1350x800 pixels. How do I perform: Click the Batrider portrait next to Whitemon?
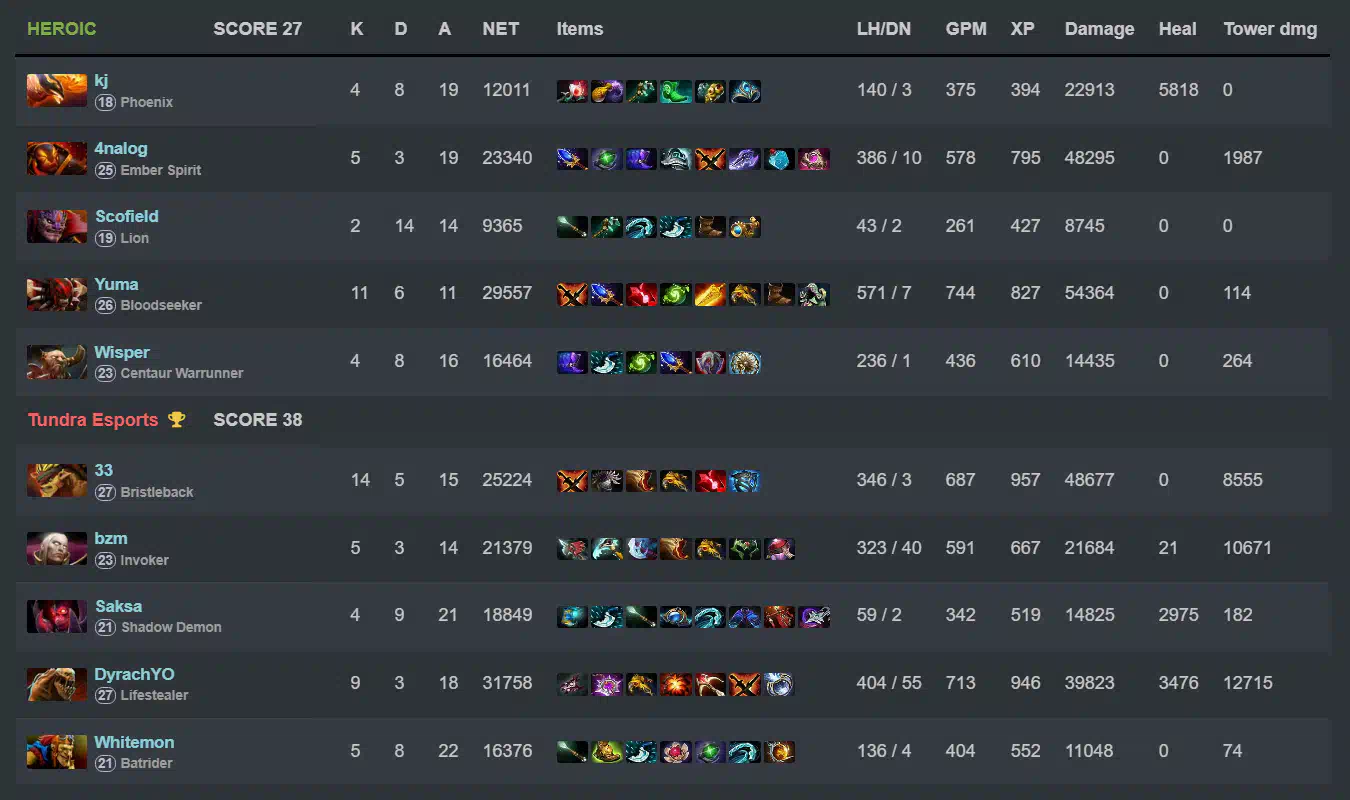[56, 752]
